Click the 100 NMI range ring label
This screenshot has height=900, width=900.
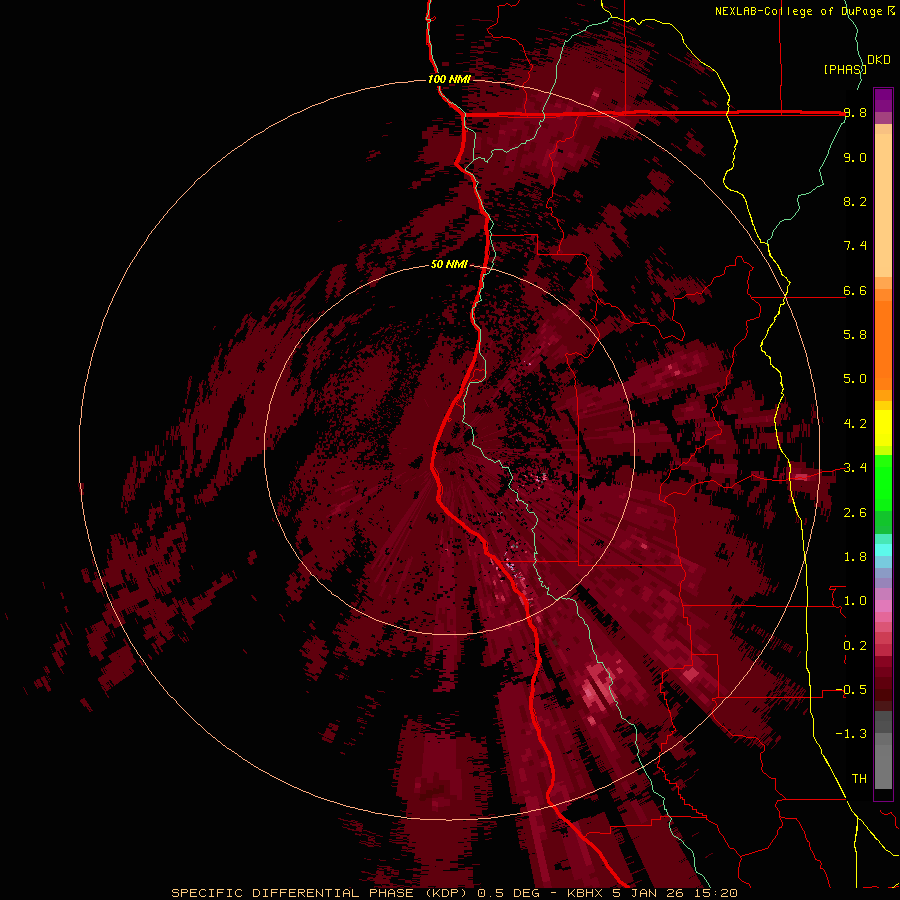pos(449,79)
